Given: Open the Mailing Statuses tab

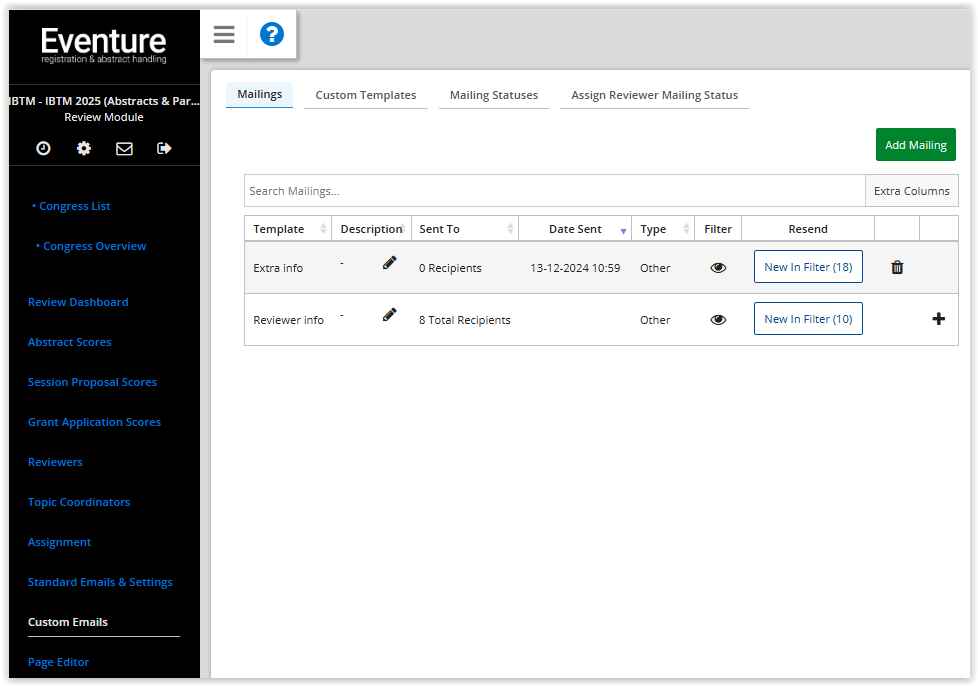Looking at the screenshot, I should pos(493,95).
